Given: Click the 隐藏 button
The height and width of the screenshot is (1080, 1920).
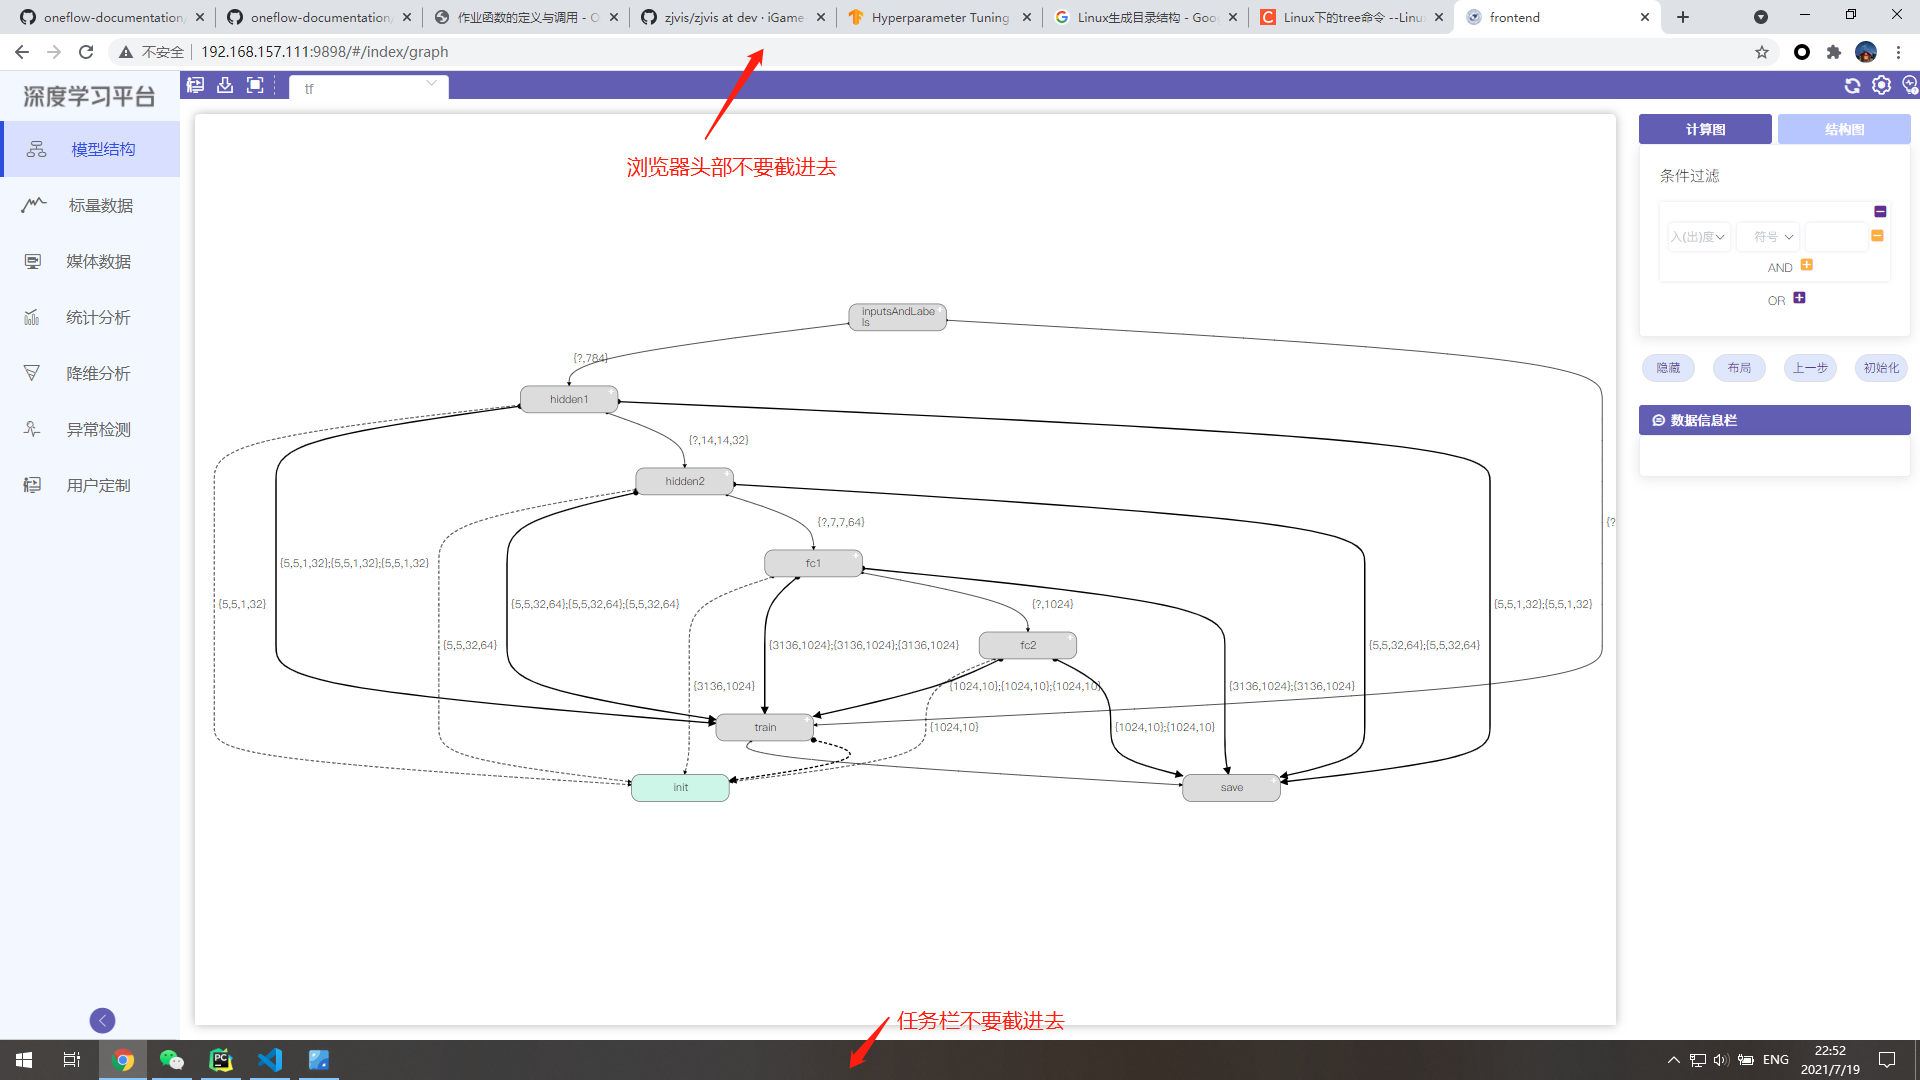Looking at the screenshot, I should 1668,368.
